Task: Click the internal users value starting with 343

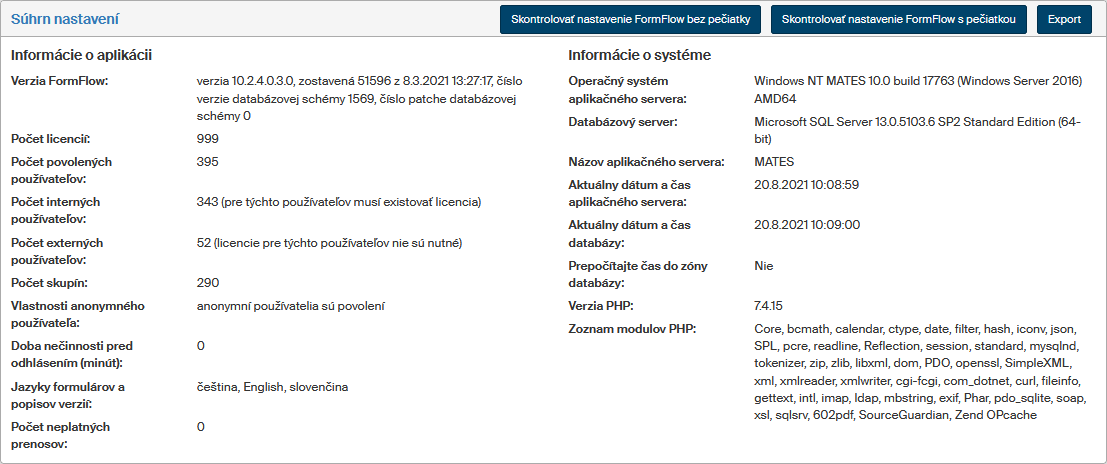Action: (339, 202)
